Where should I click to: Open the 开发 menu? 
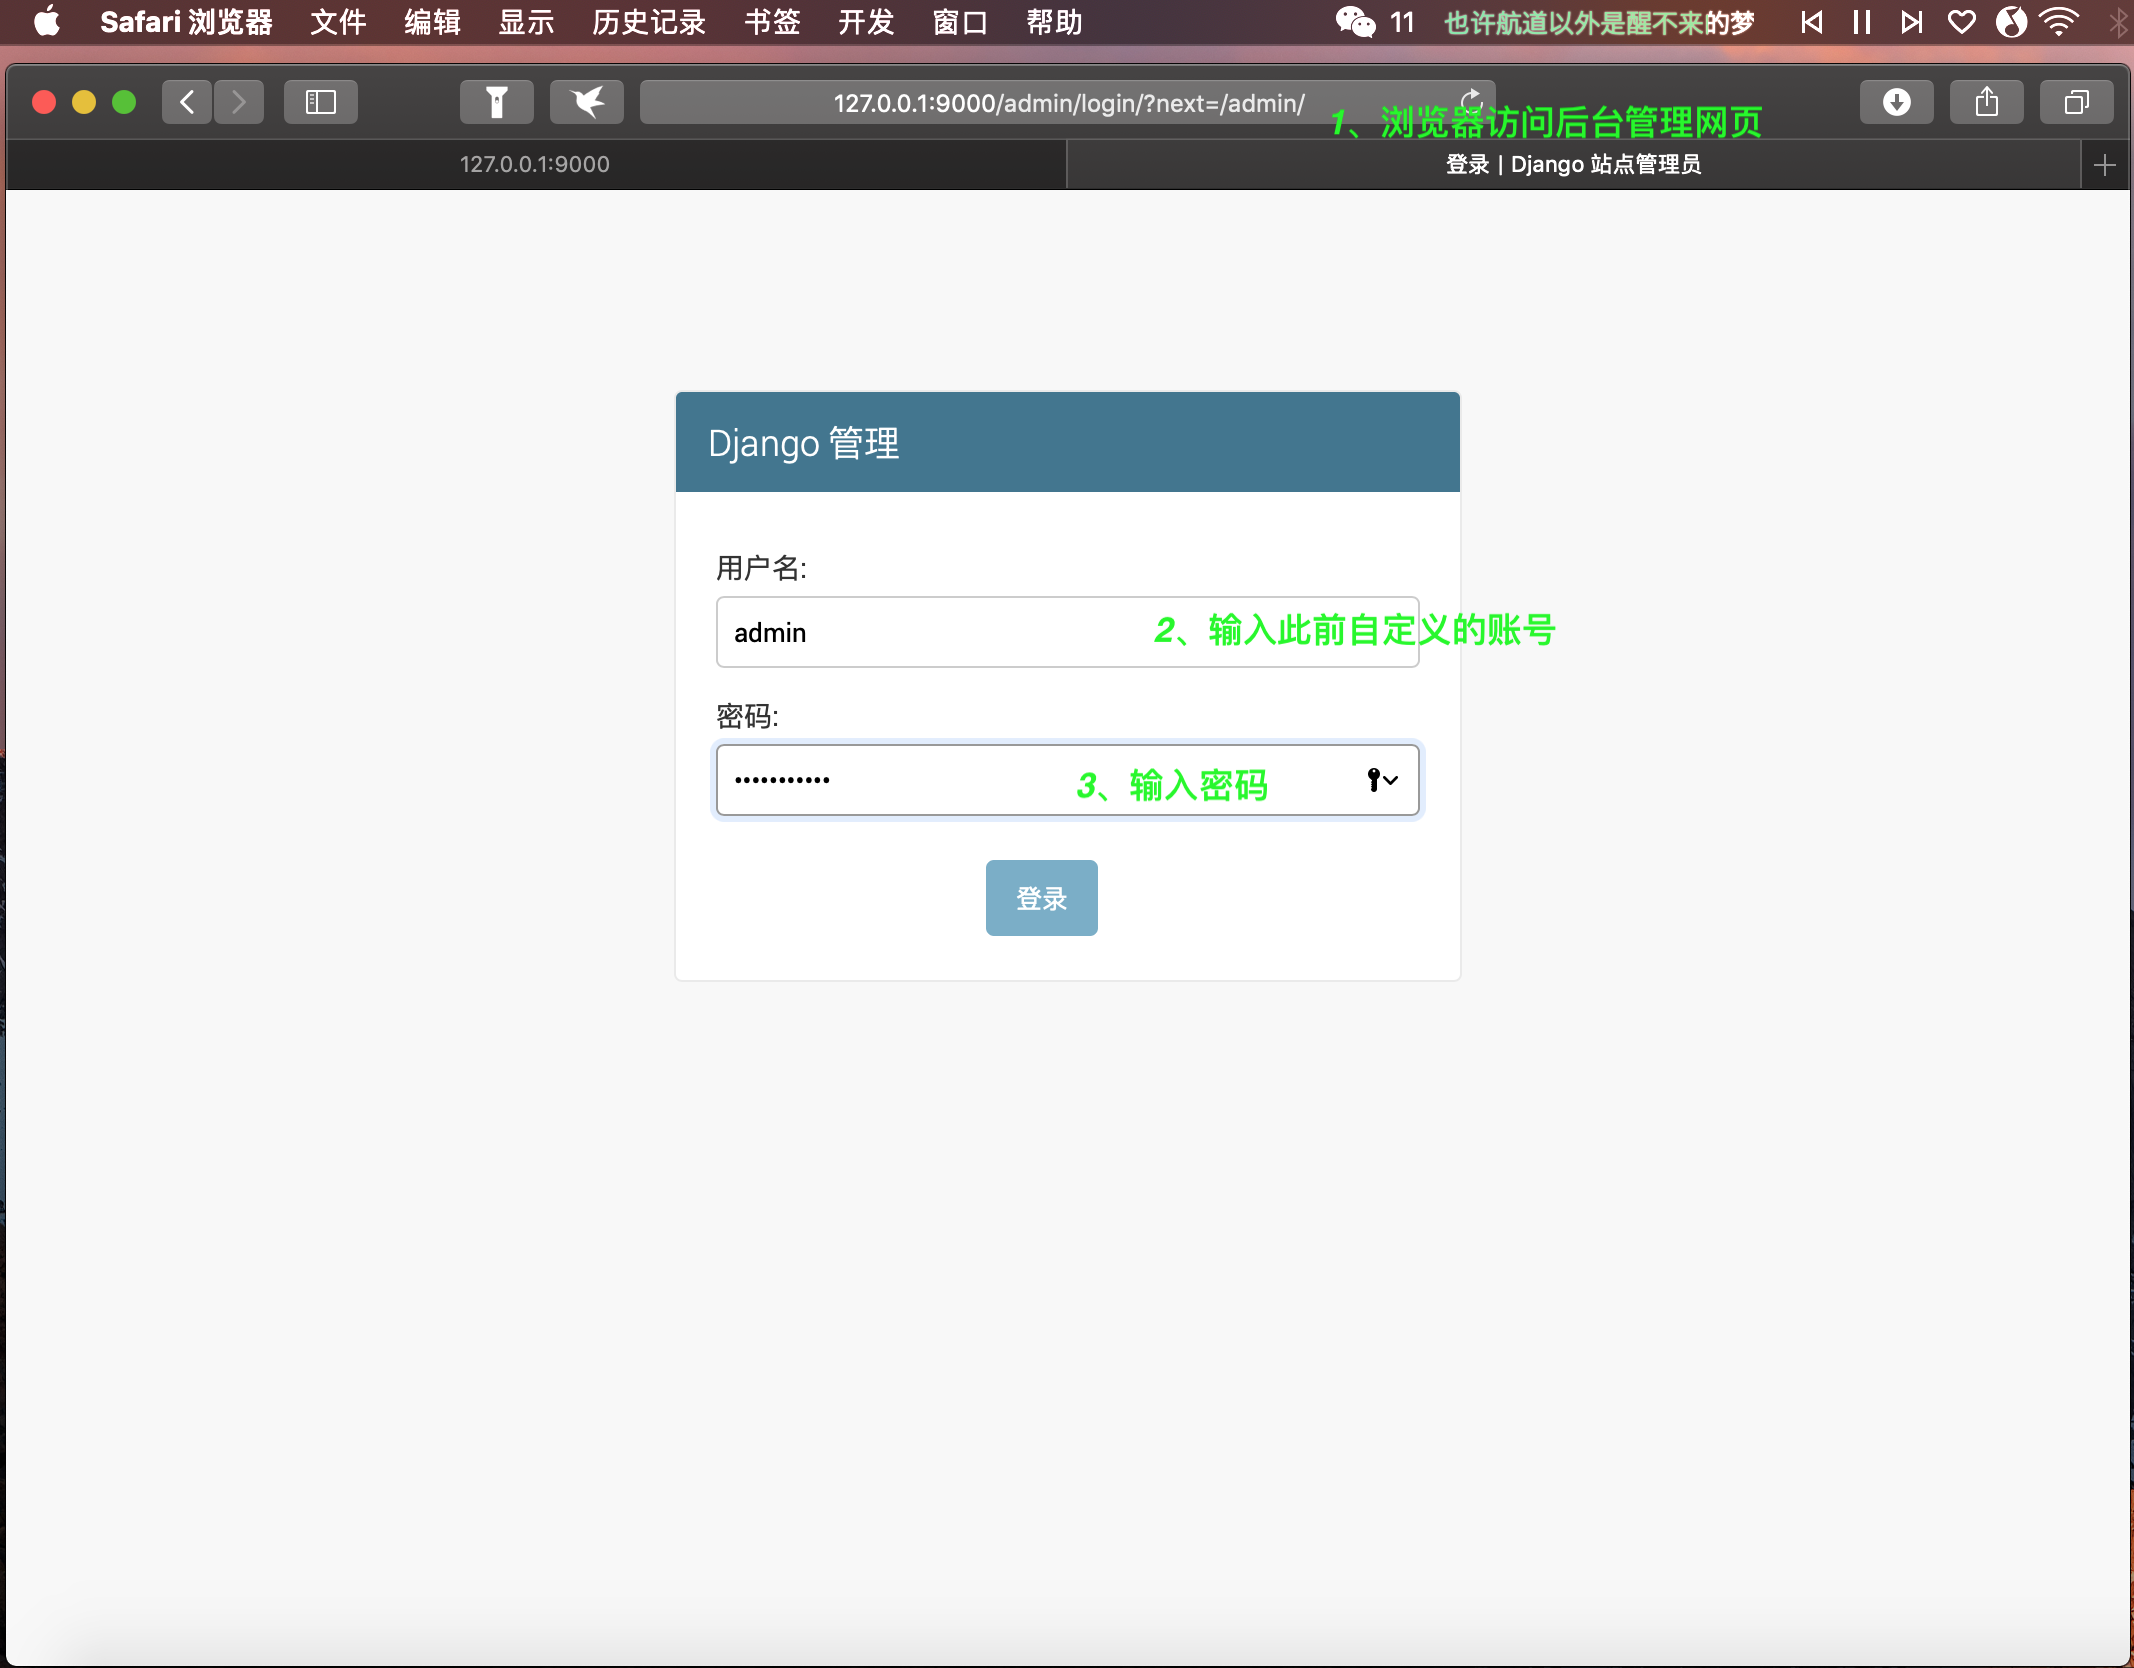(866, 22)
